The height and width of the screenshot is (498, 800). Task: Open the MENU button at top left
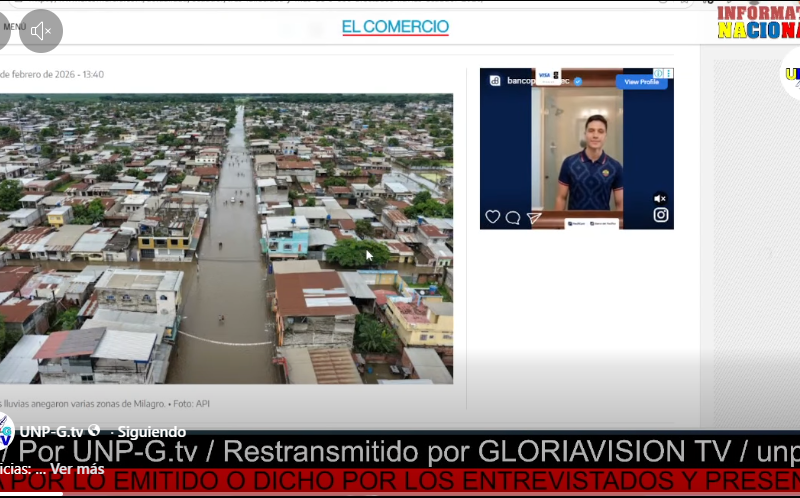pyautogui.click(x=12, y=27)
